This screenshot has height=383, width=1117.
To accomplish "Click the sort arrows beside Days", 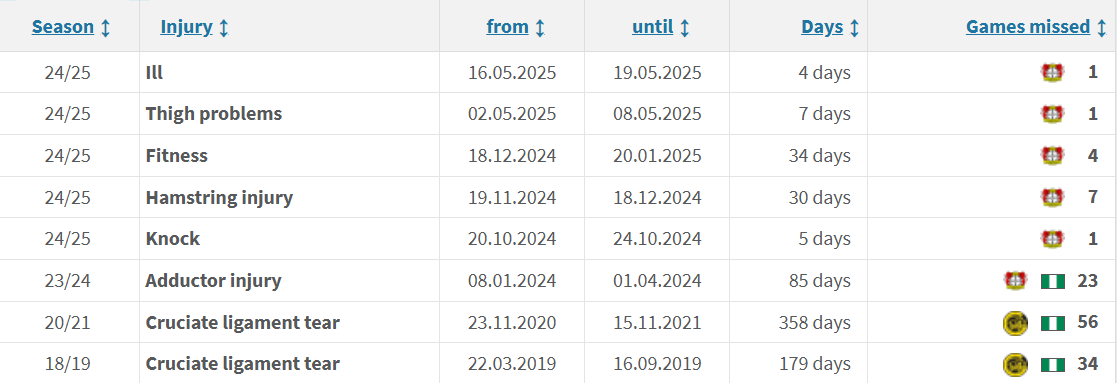I will coord(854,28).
